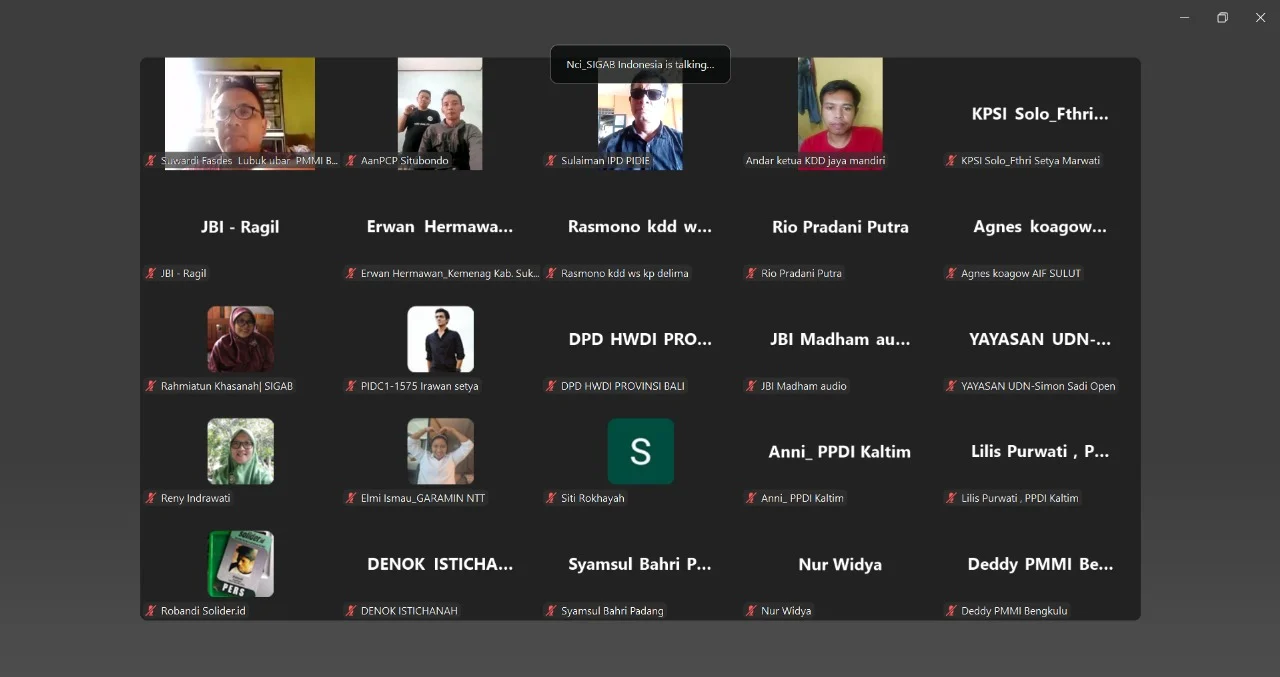Select Suwardi Fasdes video feed

(x=239, y=110)
